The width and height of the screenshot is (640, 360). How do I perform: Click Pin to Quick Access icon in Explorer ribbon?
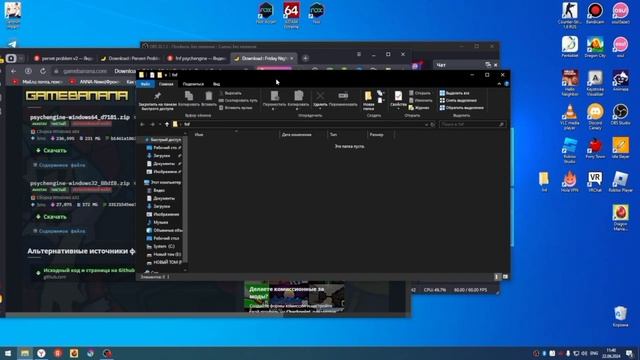[157, 96]
